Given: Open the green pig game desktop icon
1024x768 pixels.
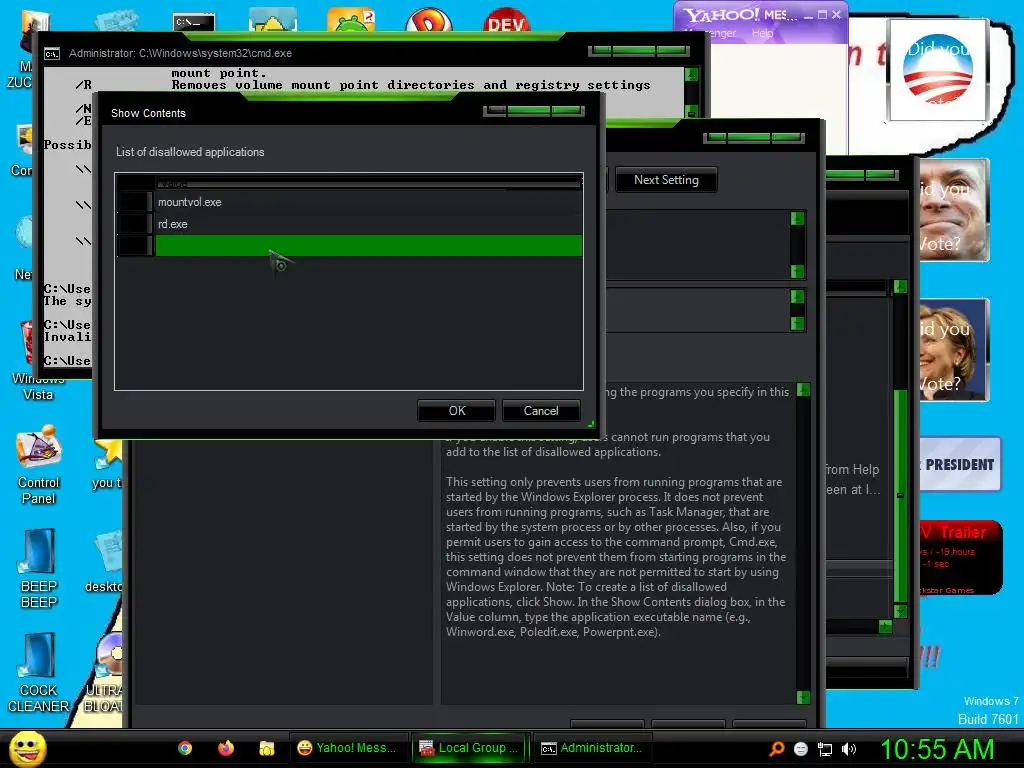Looking at the screenshot, I should [x=351, y=20].
